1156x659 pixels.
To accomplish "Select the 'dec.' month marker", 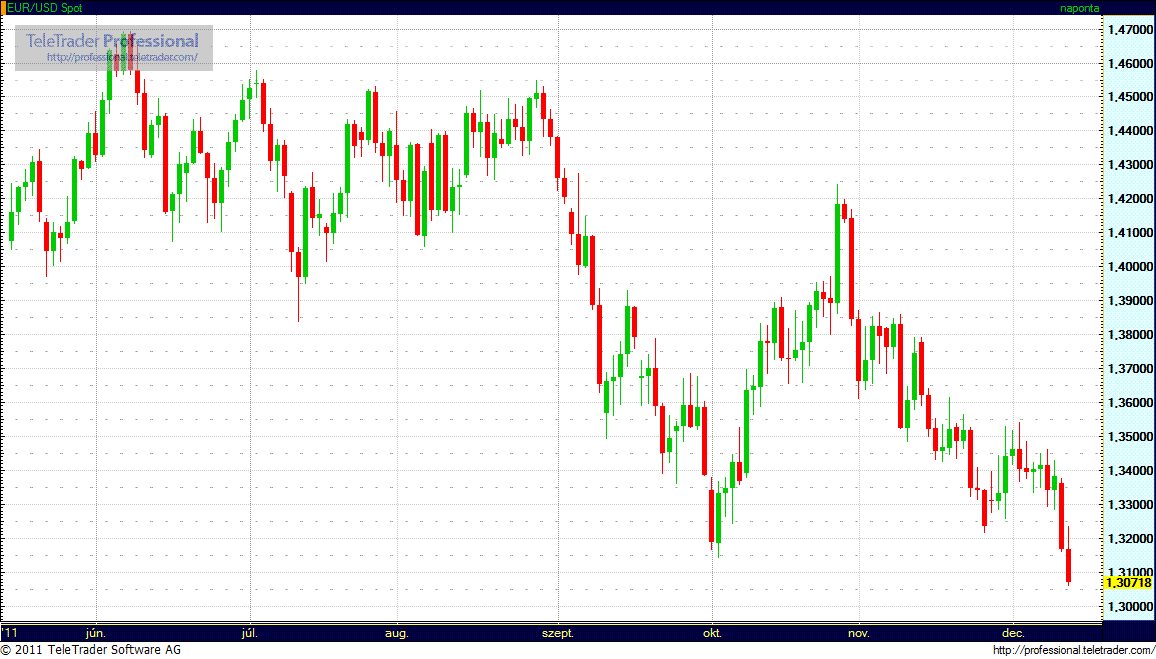I will click(x=1013, y=633).
